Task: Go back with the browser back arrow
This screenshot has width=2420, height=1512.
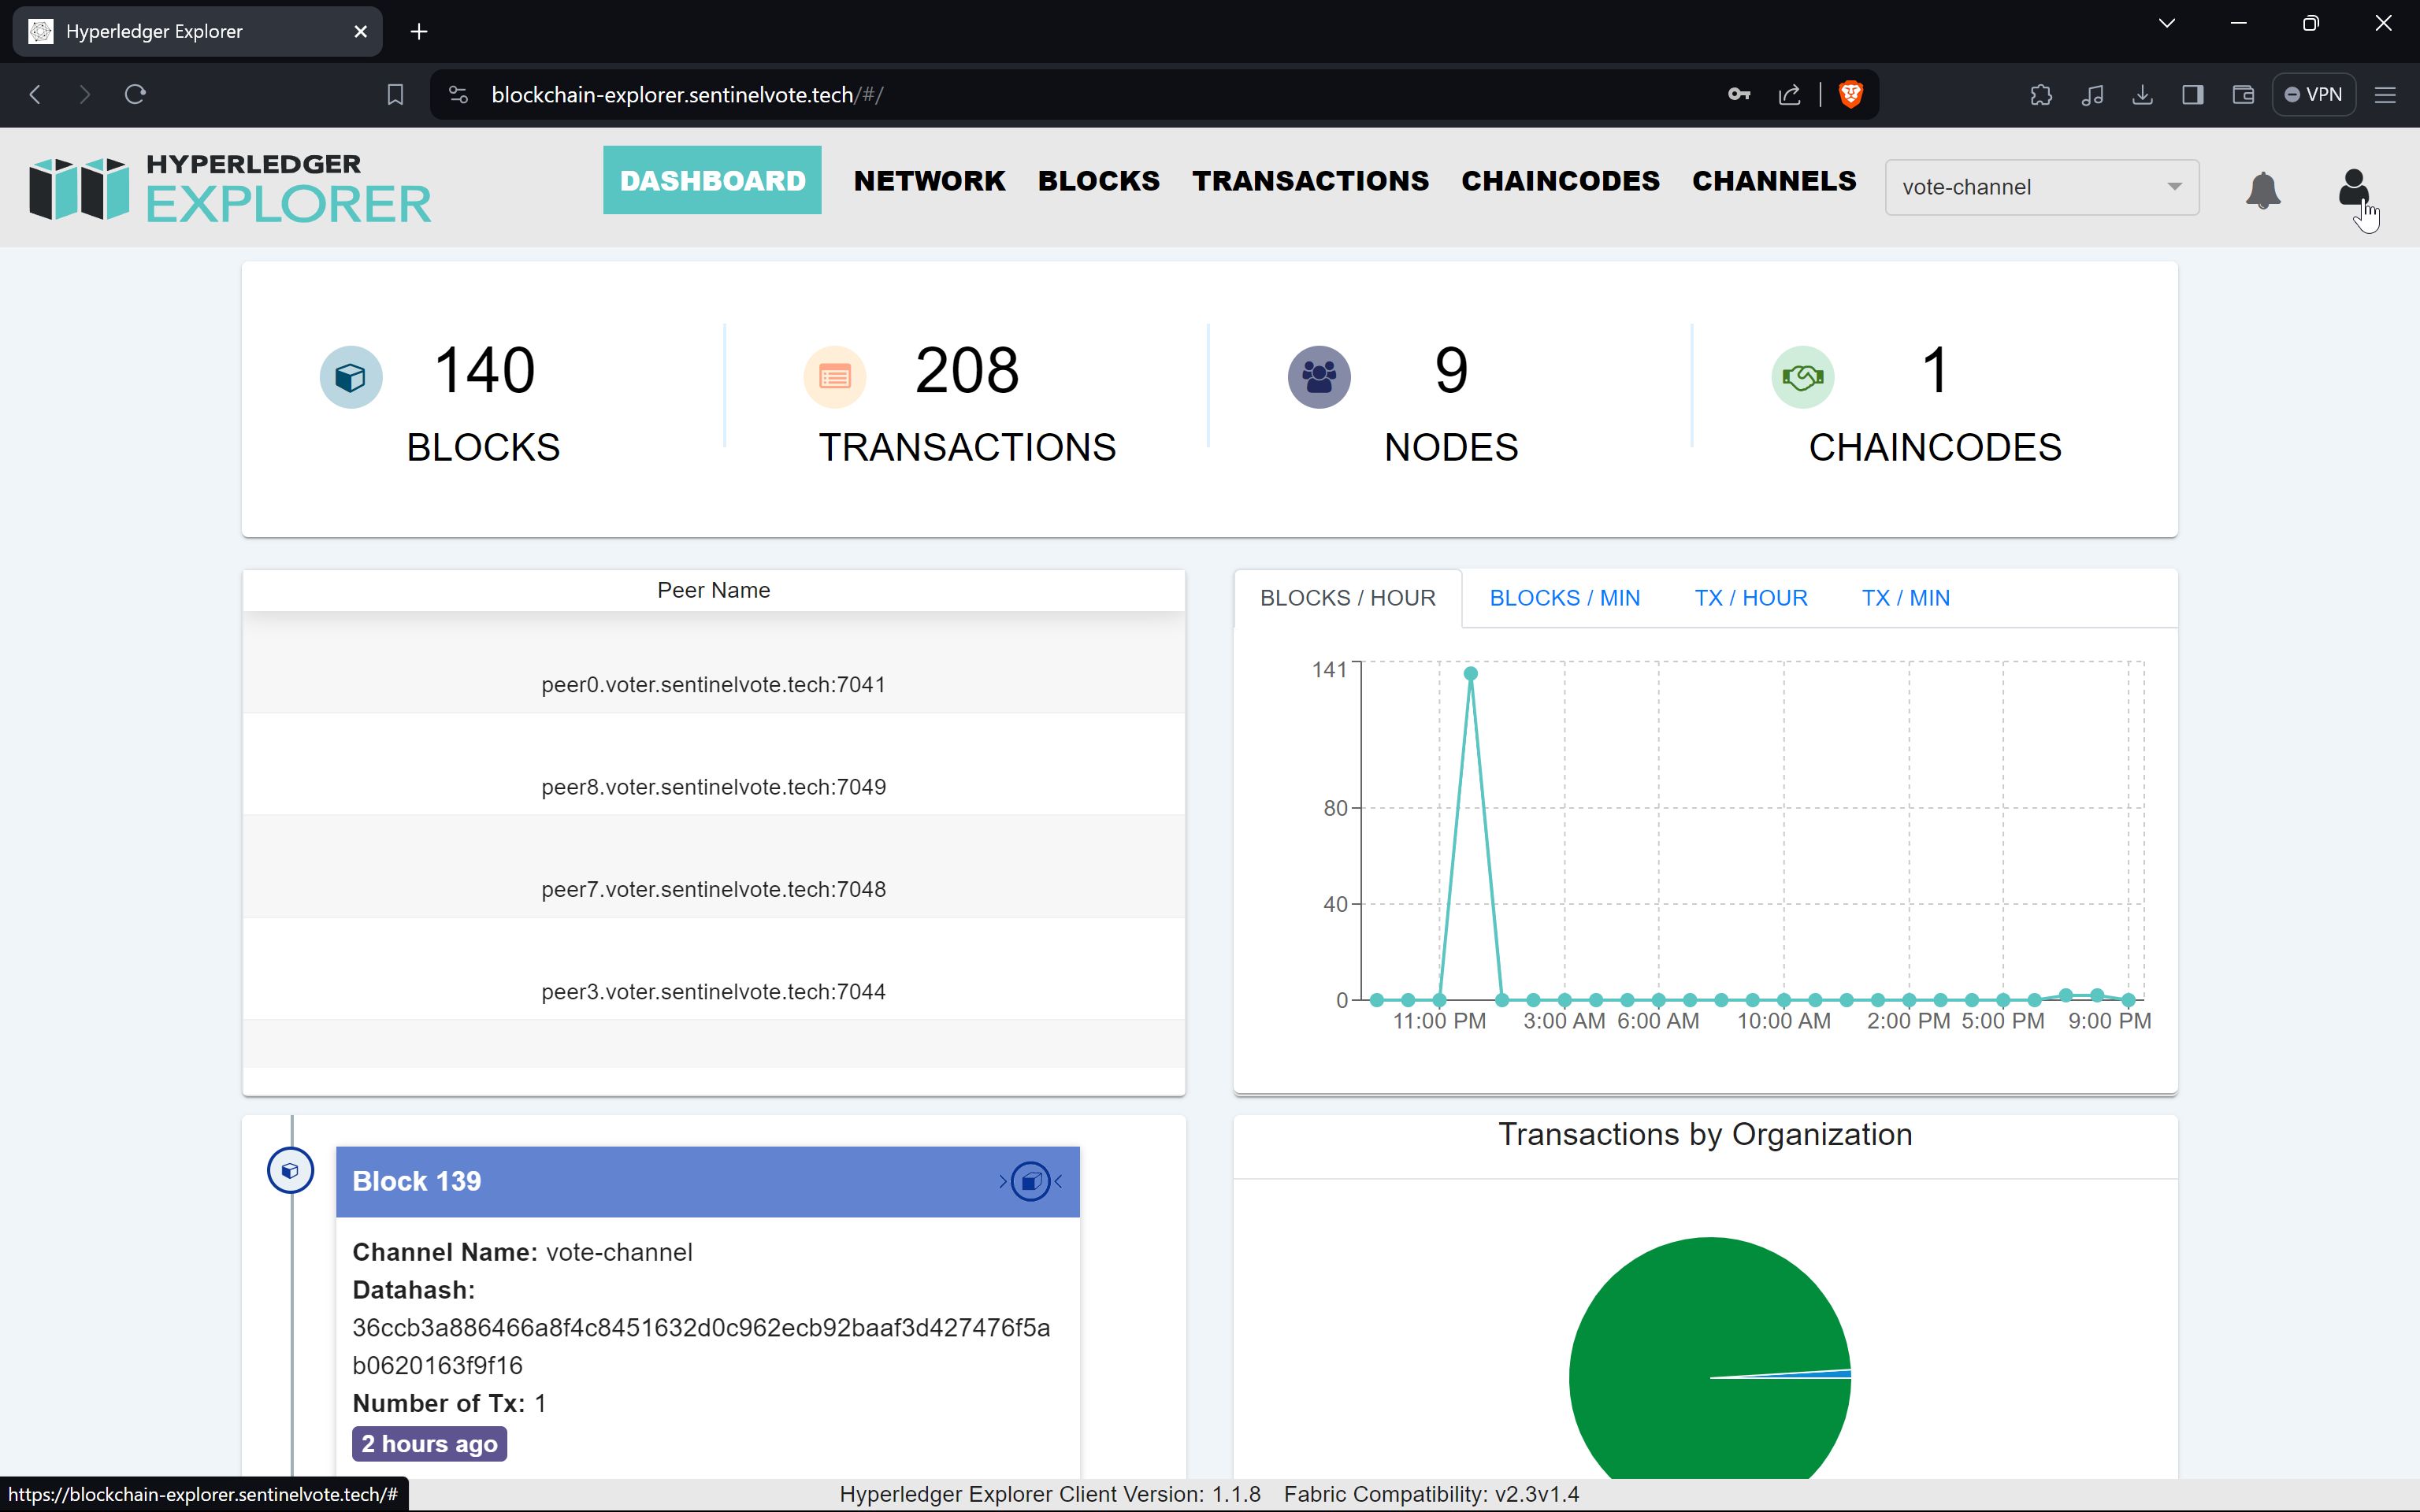Action: pos(35,94)
